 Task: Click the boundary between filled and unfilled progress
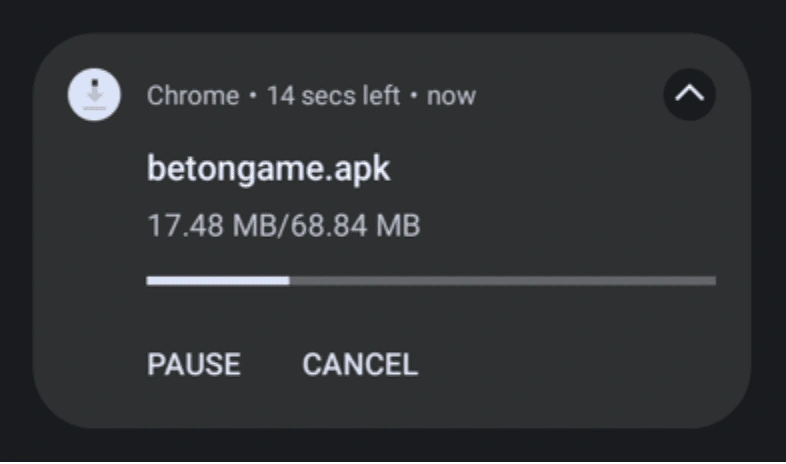coord(289,281)
